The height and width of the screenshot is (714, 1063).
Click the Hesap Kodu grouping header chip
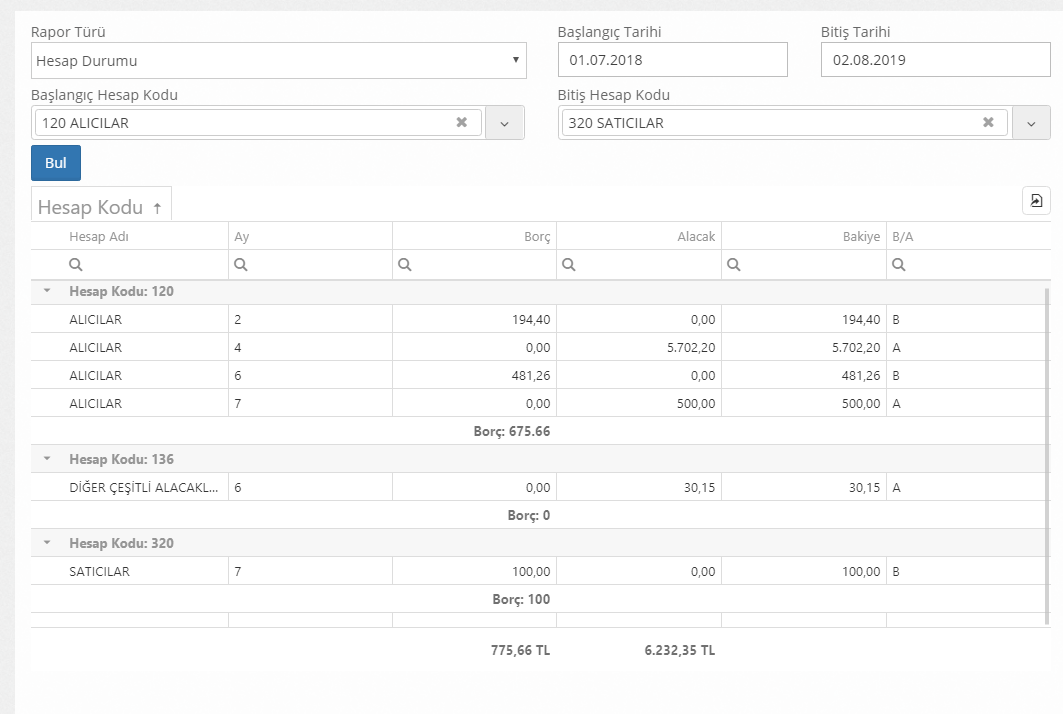click(100, 207)
